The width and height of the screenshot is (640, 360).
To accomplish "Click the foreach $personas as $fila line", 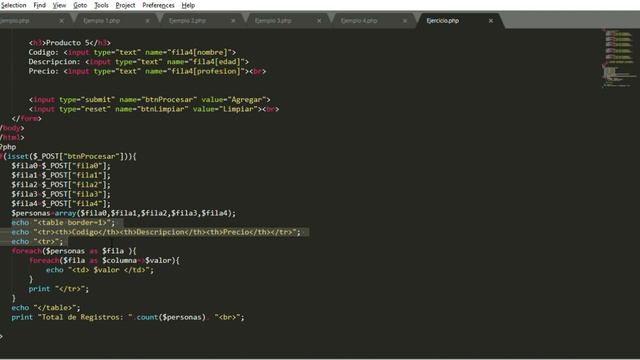I will coord(74,251).
